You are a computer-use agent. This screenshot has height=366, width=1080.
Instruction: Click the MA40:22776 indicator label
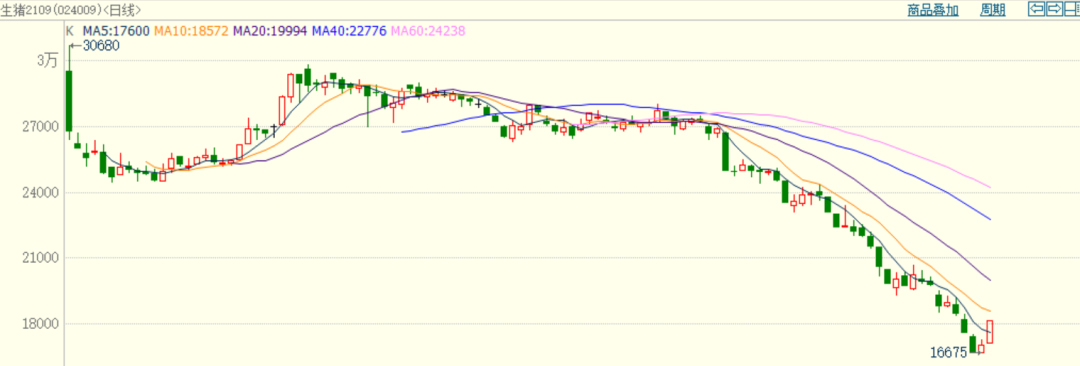pyautogui.click(x=349, y=30)
